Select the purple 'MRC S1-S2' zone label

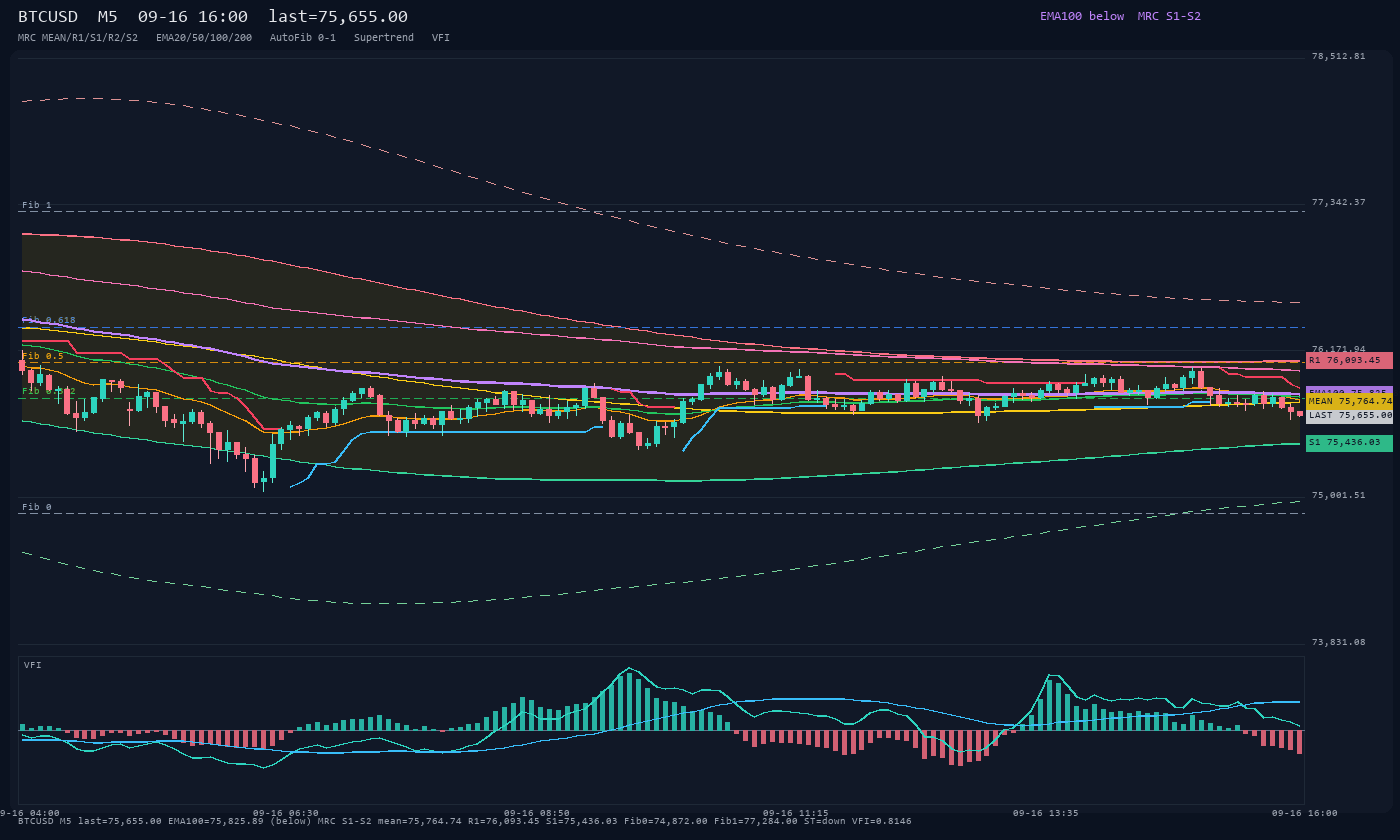1169,16
